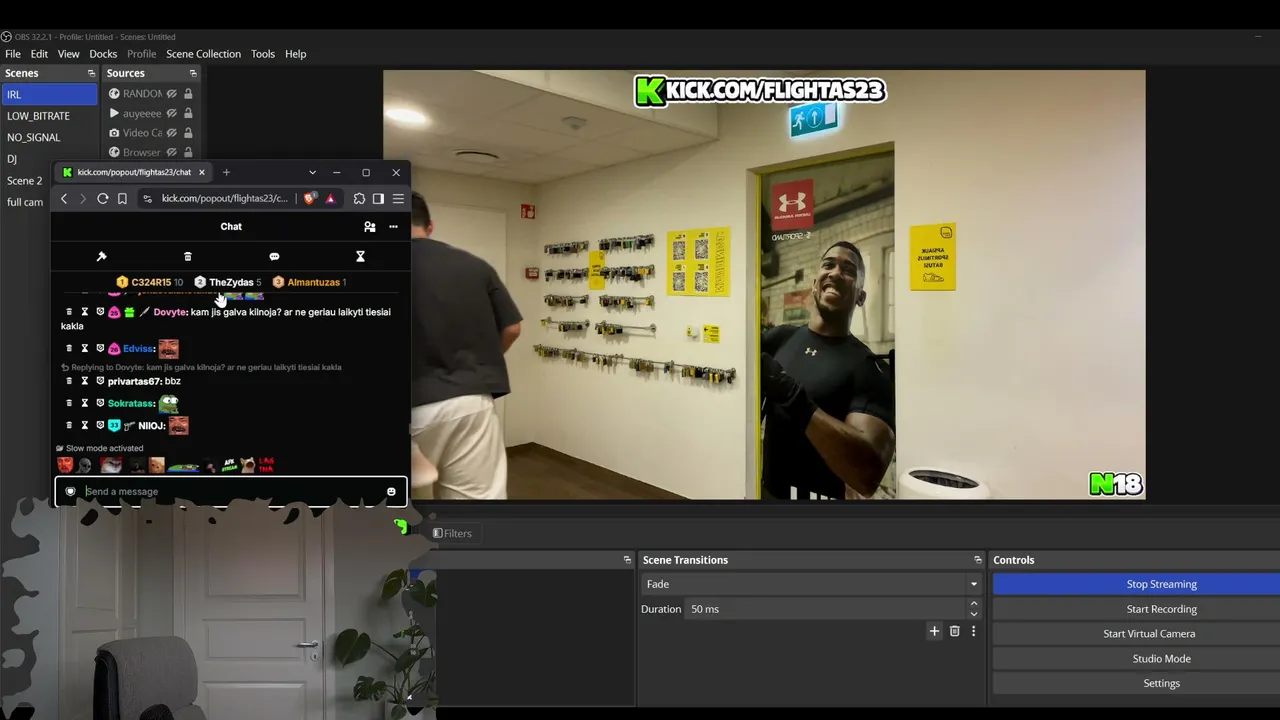Open the browser tab search dropdown

point(312,172)
